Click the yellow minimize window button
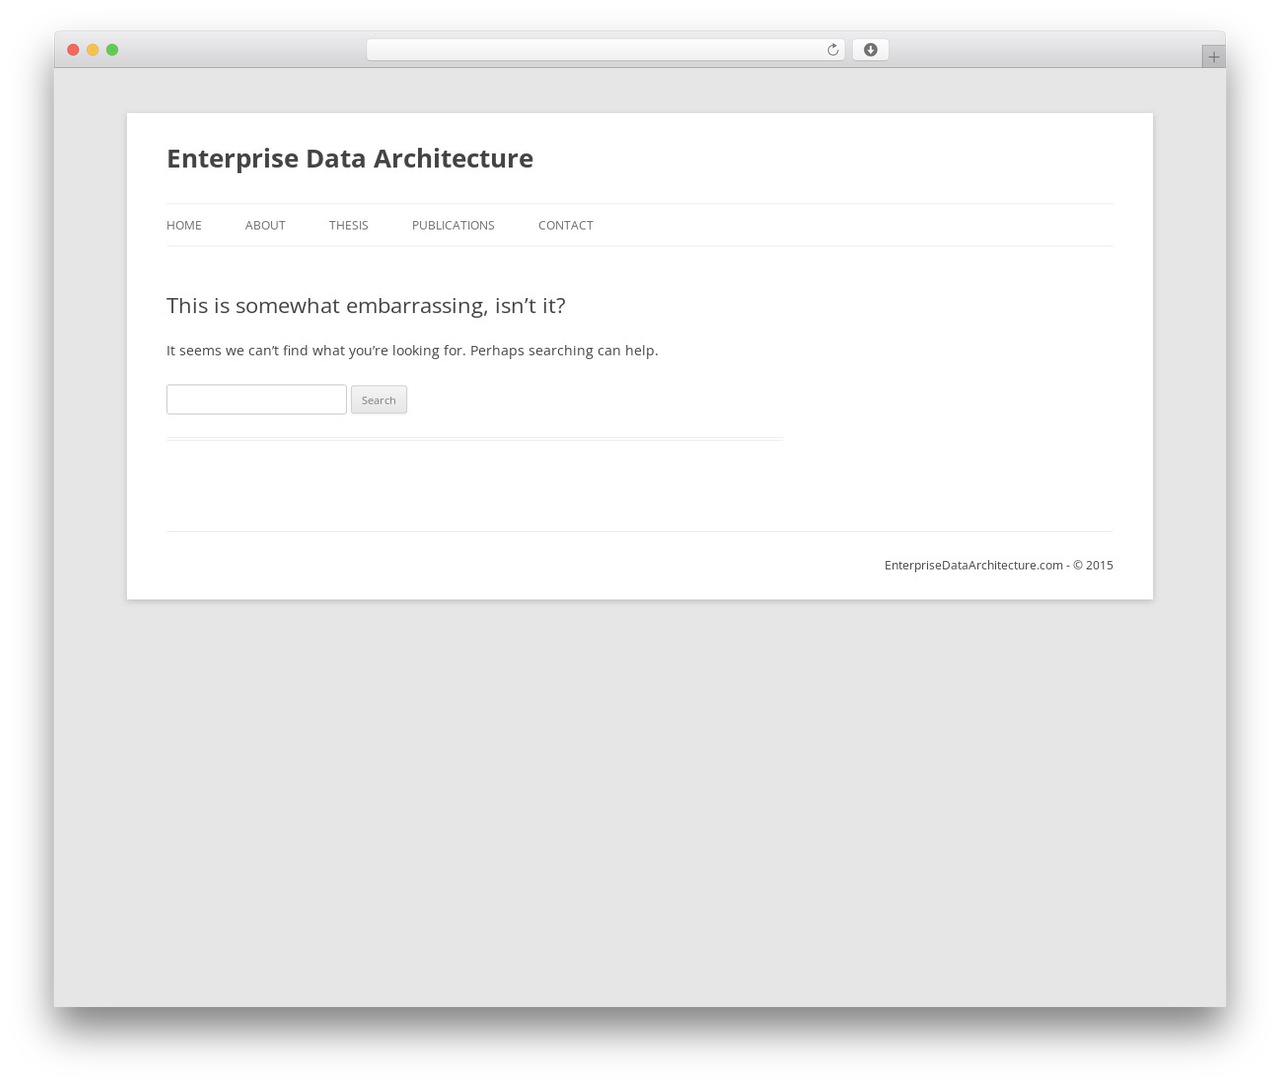The height and width of the screenshot is (1084, 1280). click(x=93, y=50)
